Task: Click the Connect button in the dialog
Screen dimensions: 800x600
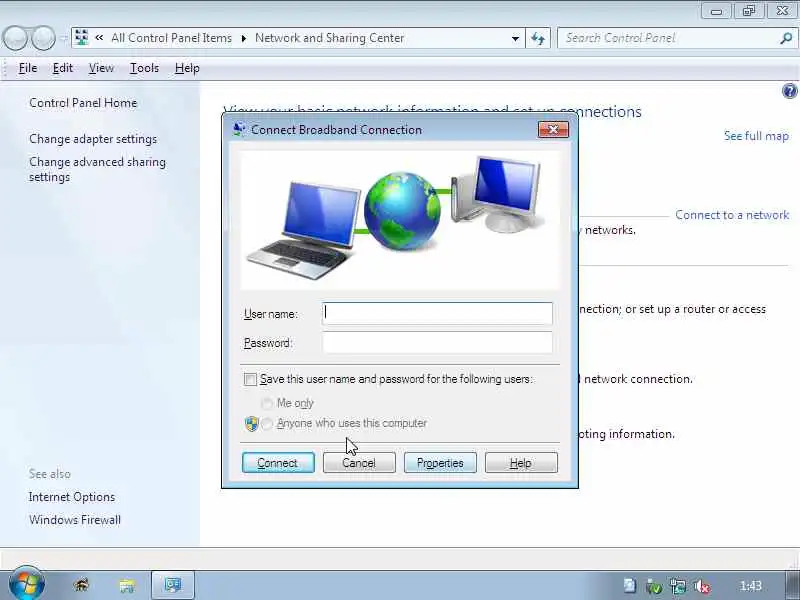Action: click(278, 463)
